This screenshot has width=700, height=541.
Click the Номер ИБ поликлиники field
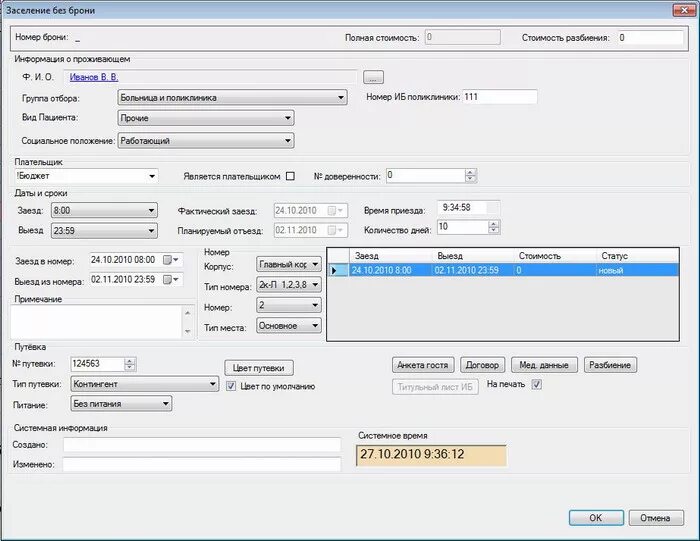click(x=500, y=97)
